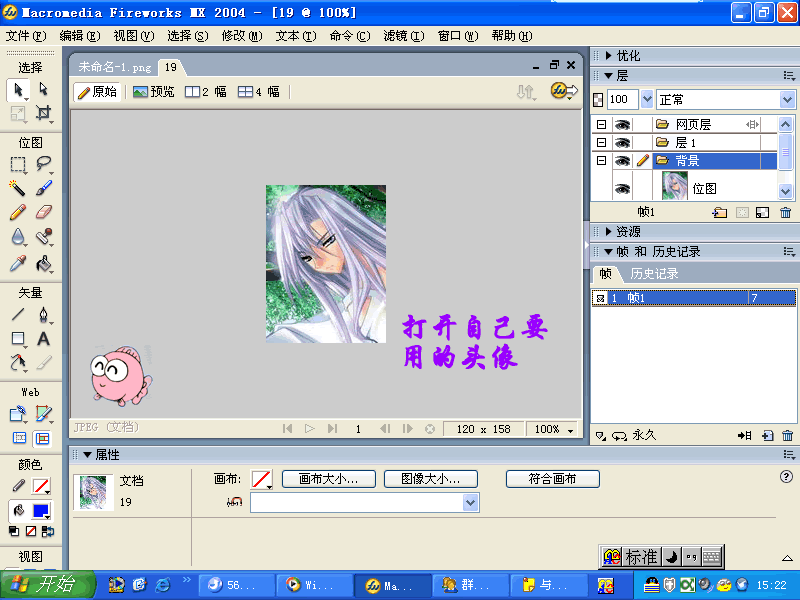This screenshot has width=800, height=600.
Task: Add new layer folder icon
Action: (x=719, y=212)
